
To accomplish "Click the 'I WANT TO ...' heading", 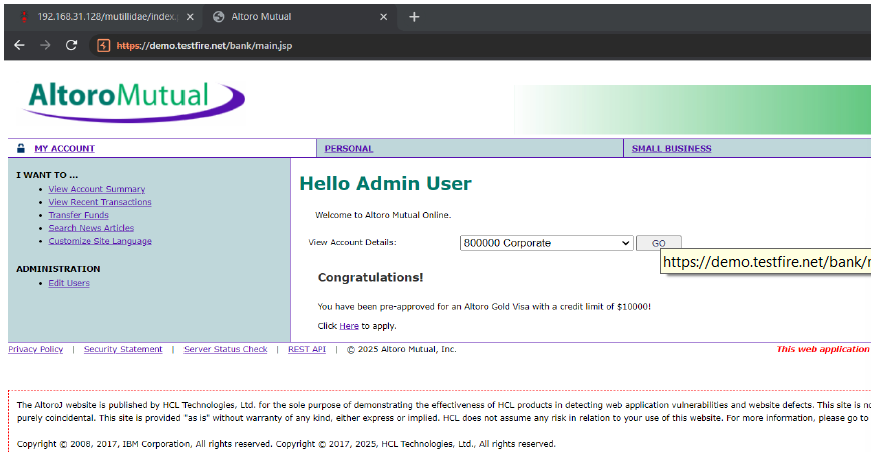I will pos(47,175).
